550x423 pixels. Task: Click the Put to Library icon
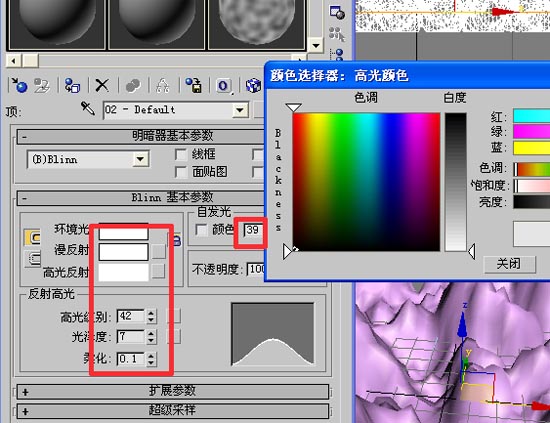tap(194, 85)
